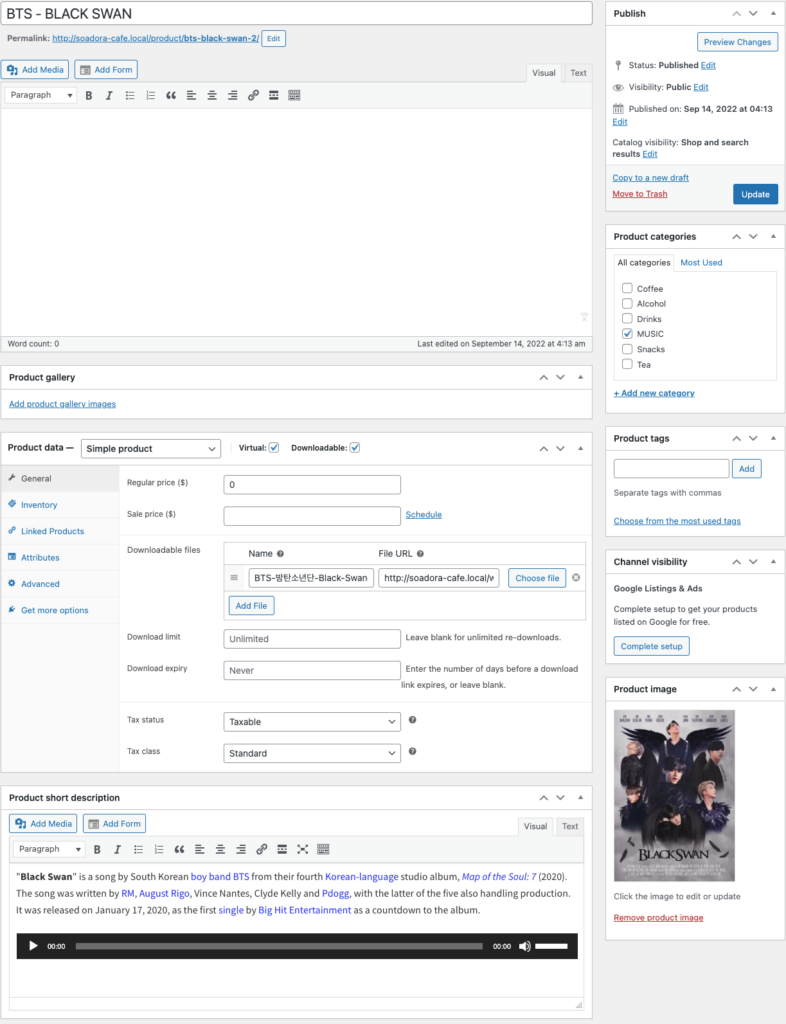Insert link in main editor toolbar
The image size is (786, 1024).
pyautogui.click(x=253, y=95)
